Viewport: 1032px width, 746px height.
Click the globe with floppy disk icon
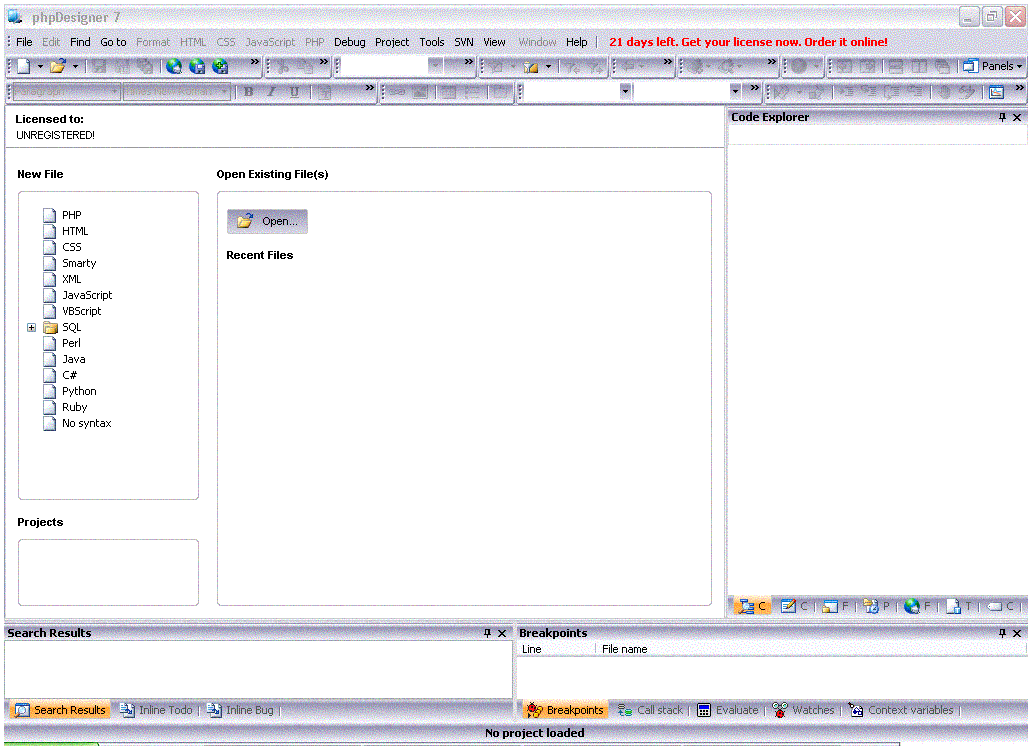coord(197,66)
